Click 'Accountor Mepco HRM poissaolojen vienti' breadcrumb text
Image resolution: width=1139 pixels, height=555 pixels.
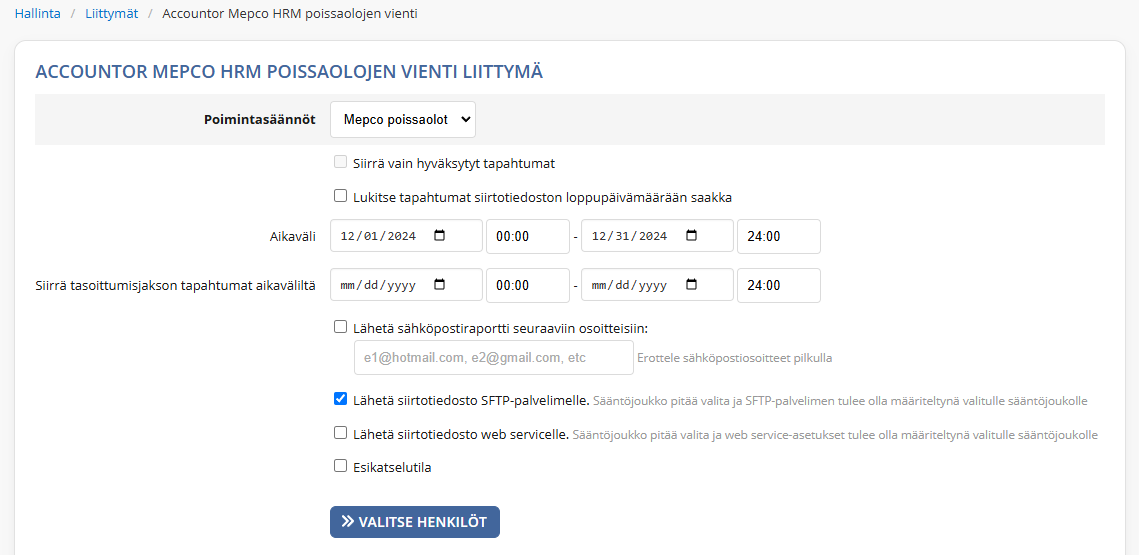click(290, 13)
